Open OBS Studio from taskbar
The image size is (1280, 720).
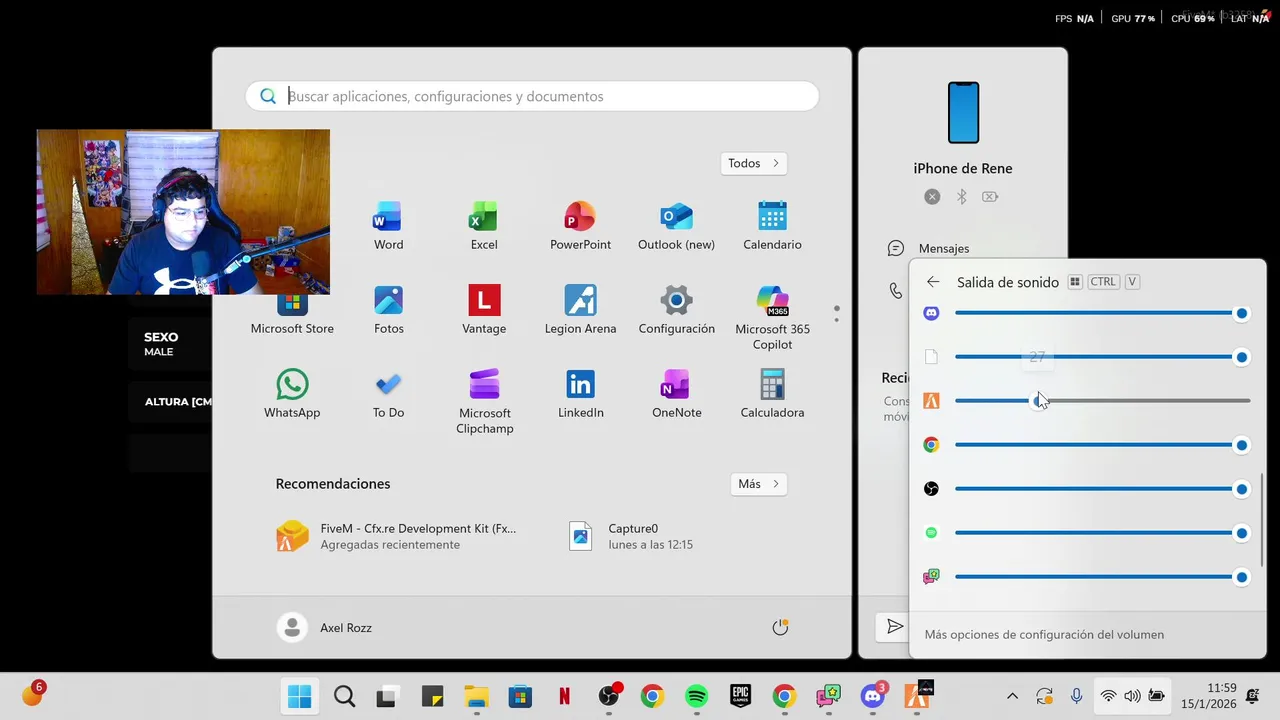click(x=609, y=696)
